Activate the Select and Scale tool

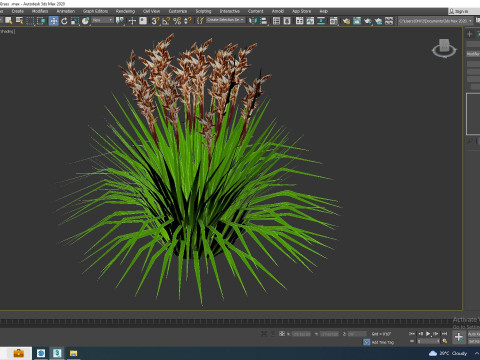tap(75, 21)
